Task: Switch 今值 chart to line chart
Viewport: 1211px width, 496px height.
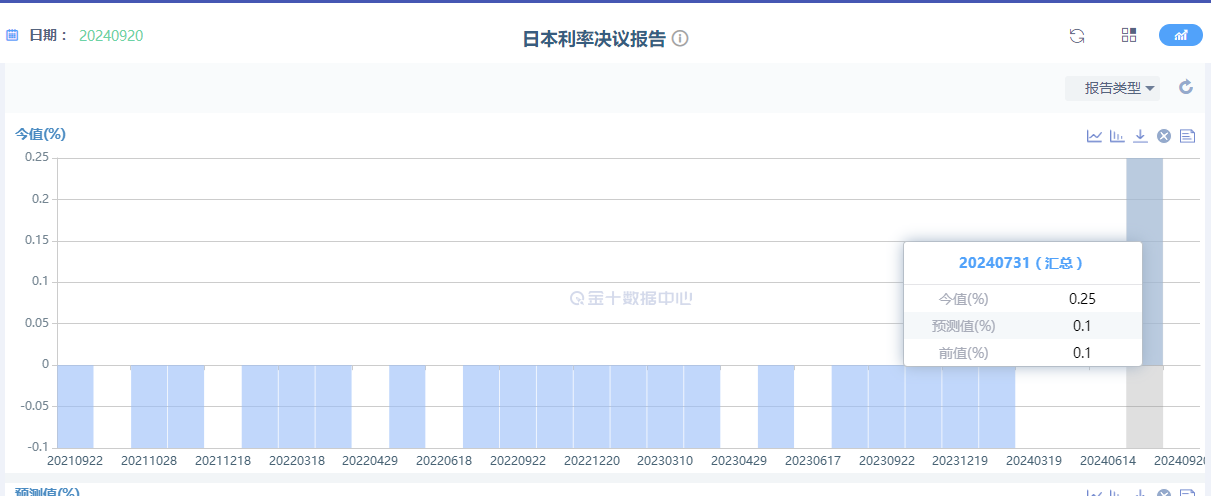Action: 1094,136
